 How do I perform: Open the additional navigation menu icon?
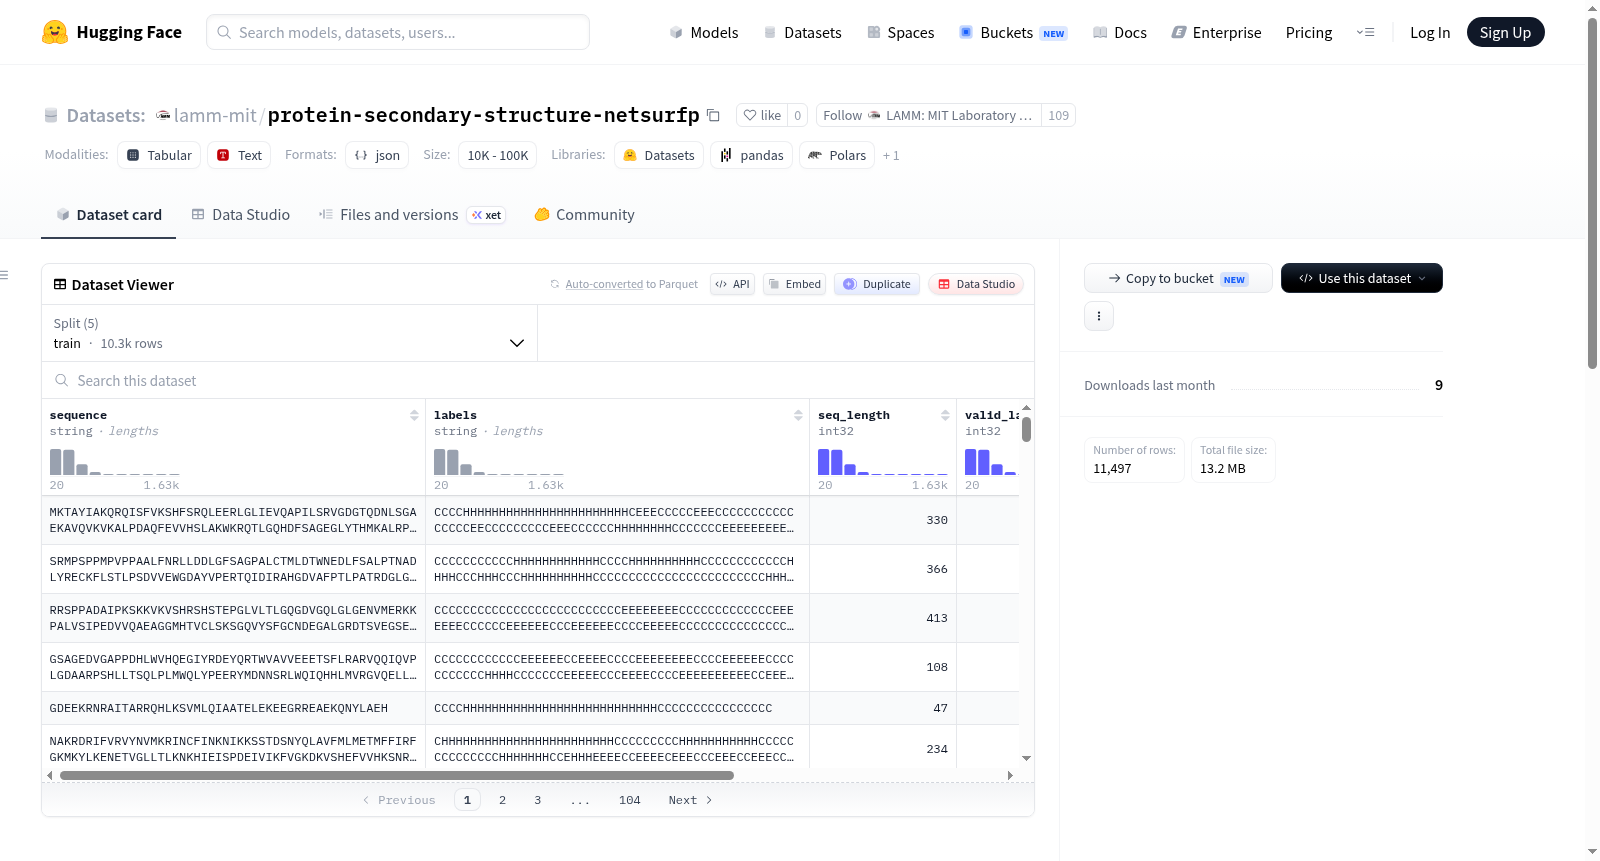point(1365,32)
